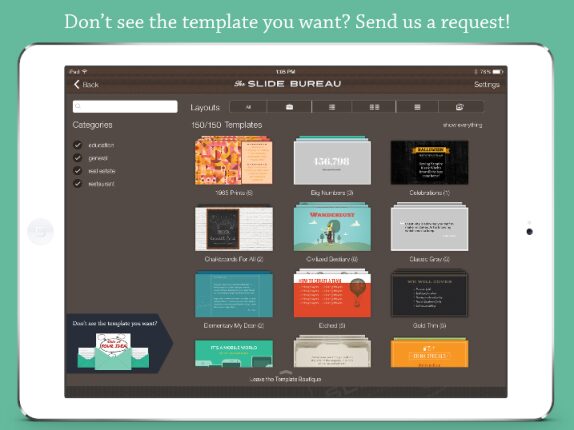574x430 pixels.
Task: Leave the Template Boutique
Action: (x=286, y=379)
